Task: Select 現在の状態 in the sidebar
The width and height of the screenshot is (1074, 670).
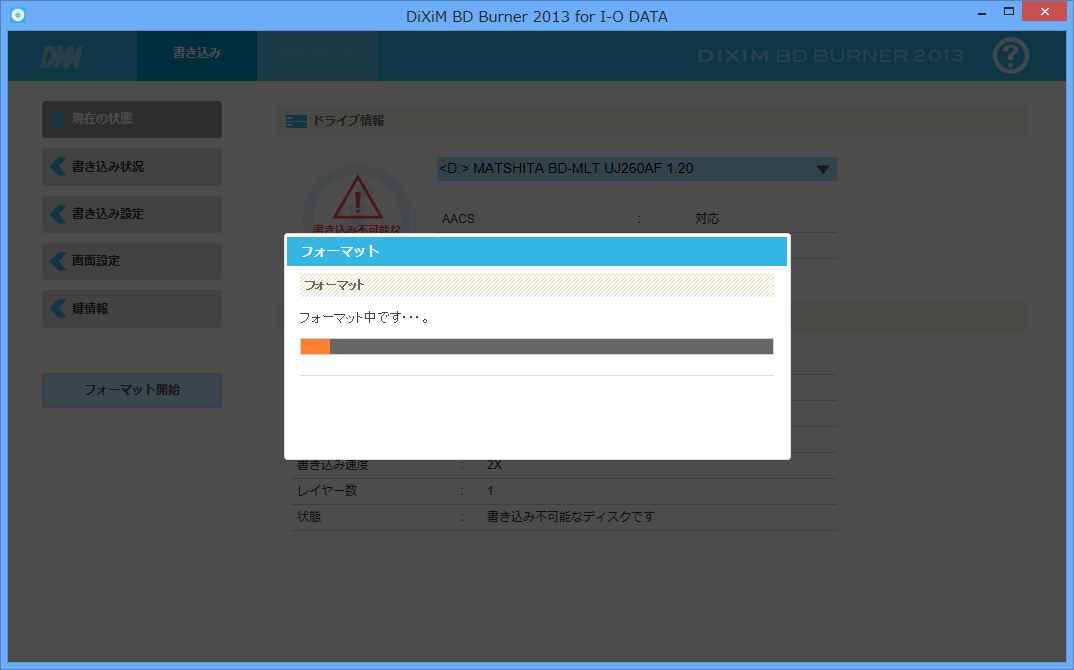Action: (132, 119)
